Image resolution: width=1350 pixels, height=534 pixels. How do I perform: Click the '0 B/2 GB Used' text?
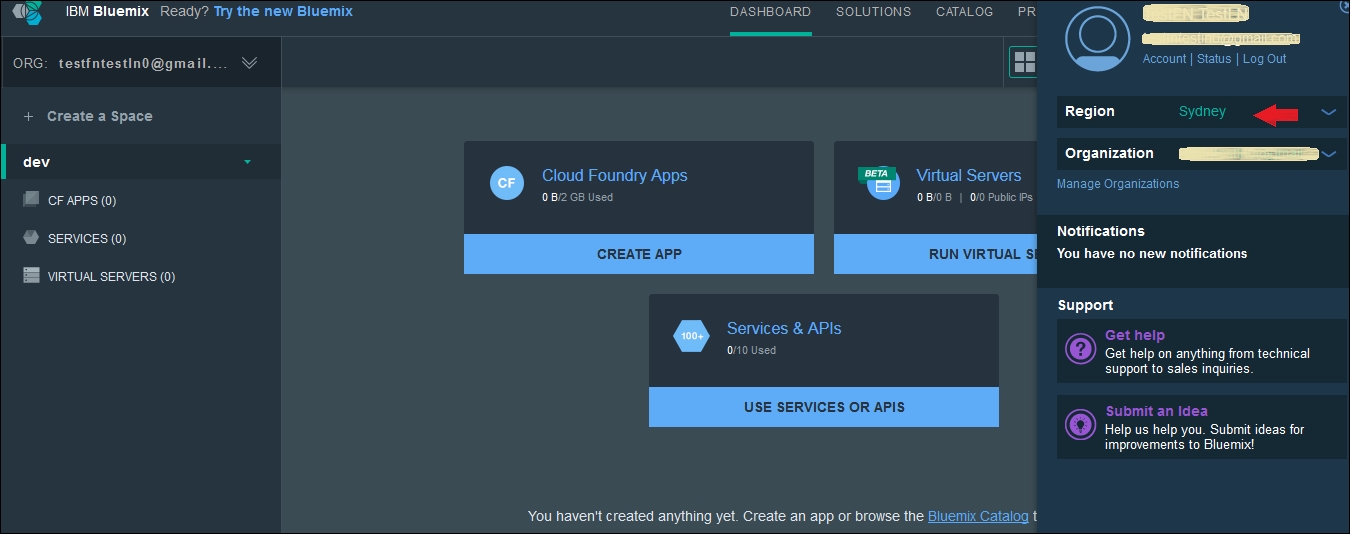click(577, 197)
